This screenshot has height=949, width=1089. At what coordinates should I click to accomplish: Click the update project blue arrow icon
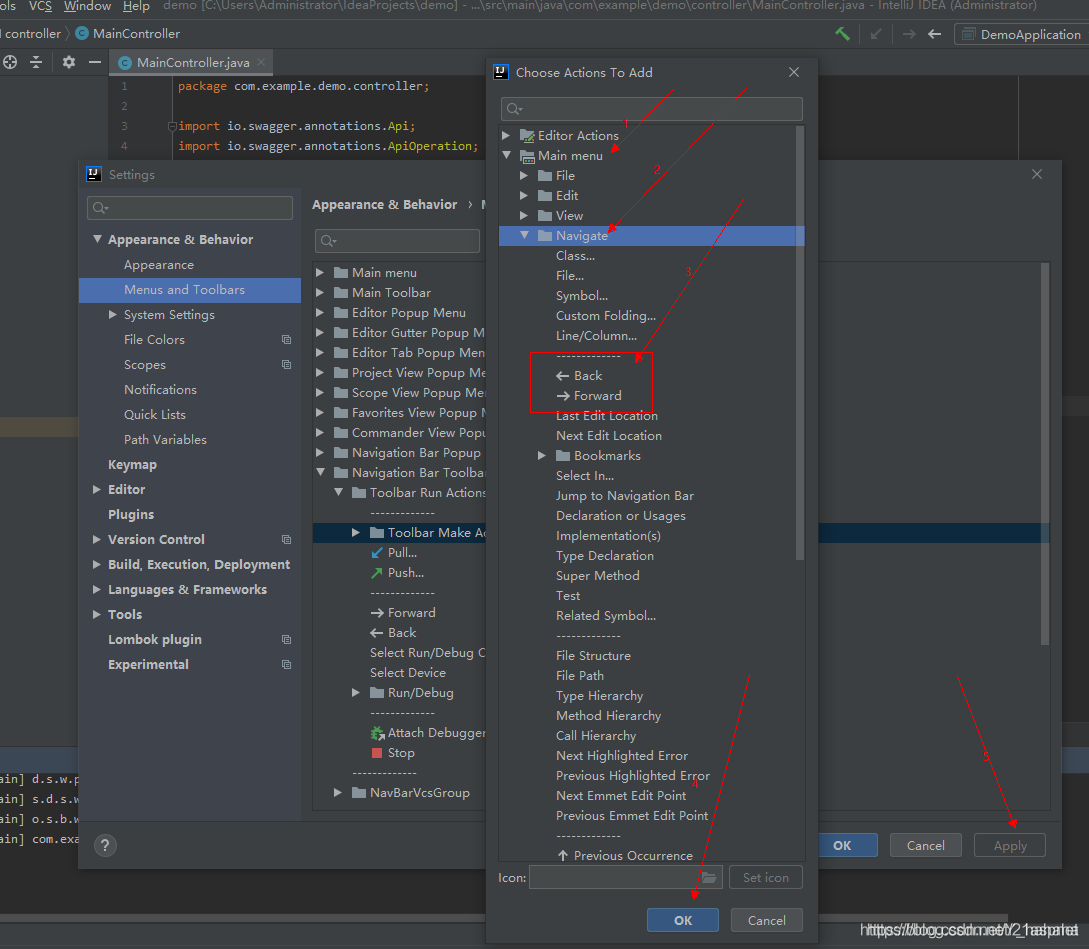coord(876,33)
